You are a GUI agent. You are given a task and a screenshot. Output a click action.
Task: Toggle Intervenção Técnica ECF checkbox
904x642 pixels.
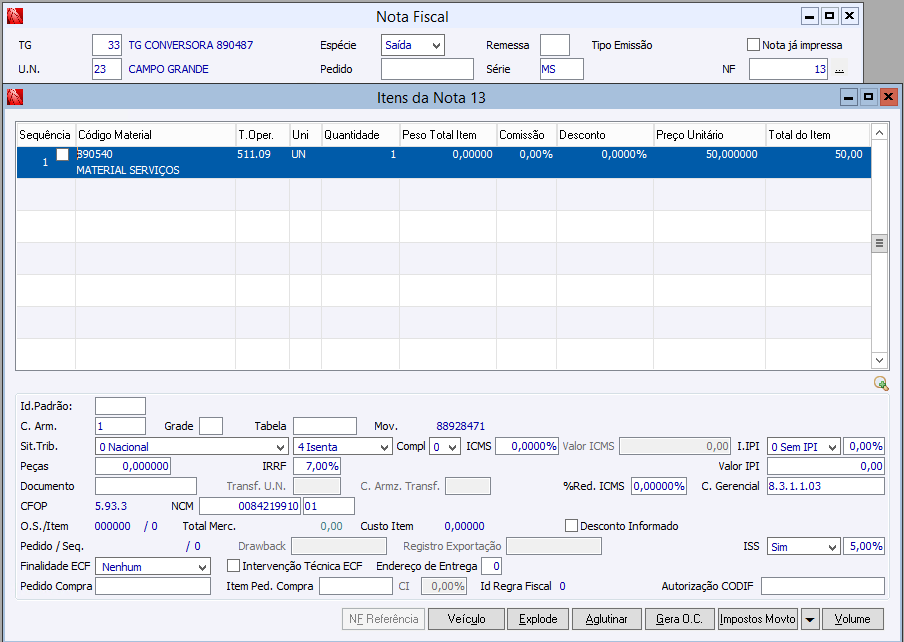pos(234,566)
